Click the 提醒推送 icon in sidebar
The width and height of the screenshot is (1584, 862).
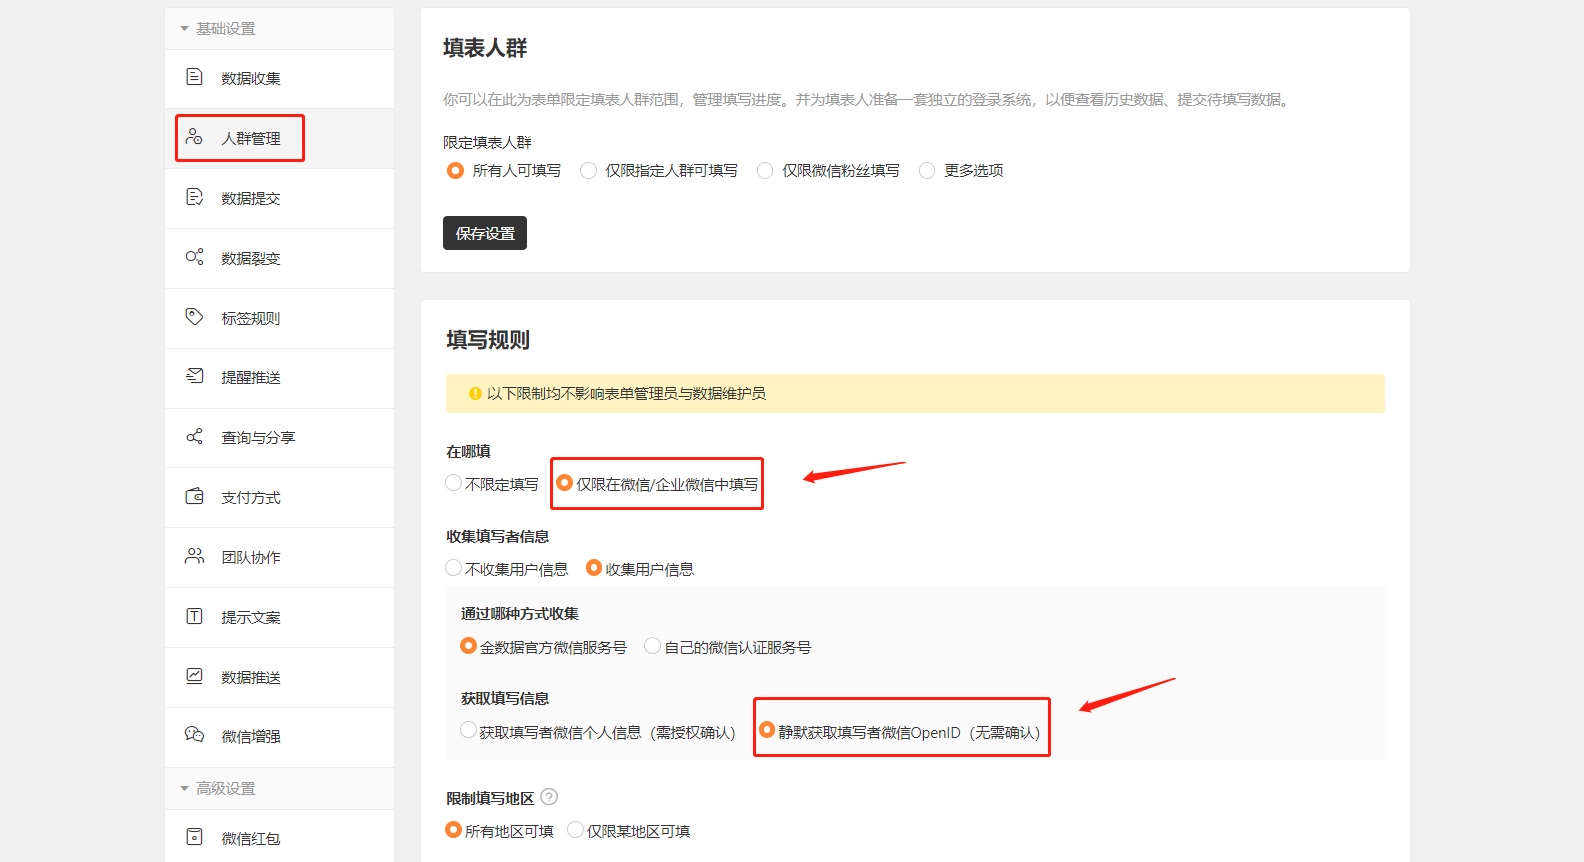click(x=195, y=376)
